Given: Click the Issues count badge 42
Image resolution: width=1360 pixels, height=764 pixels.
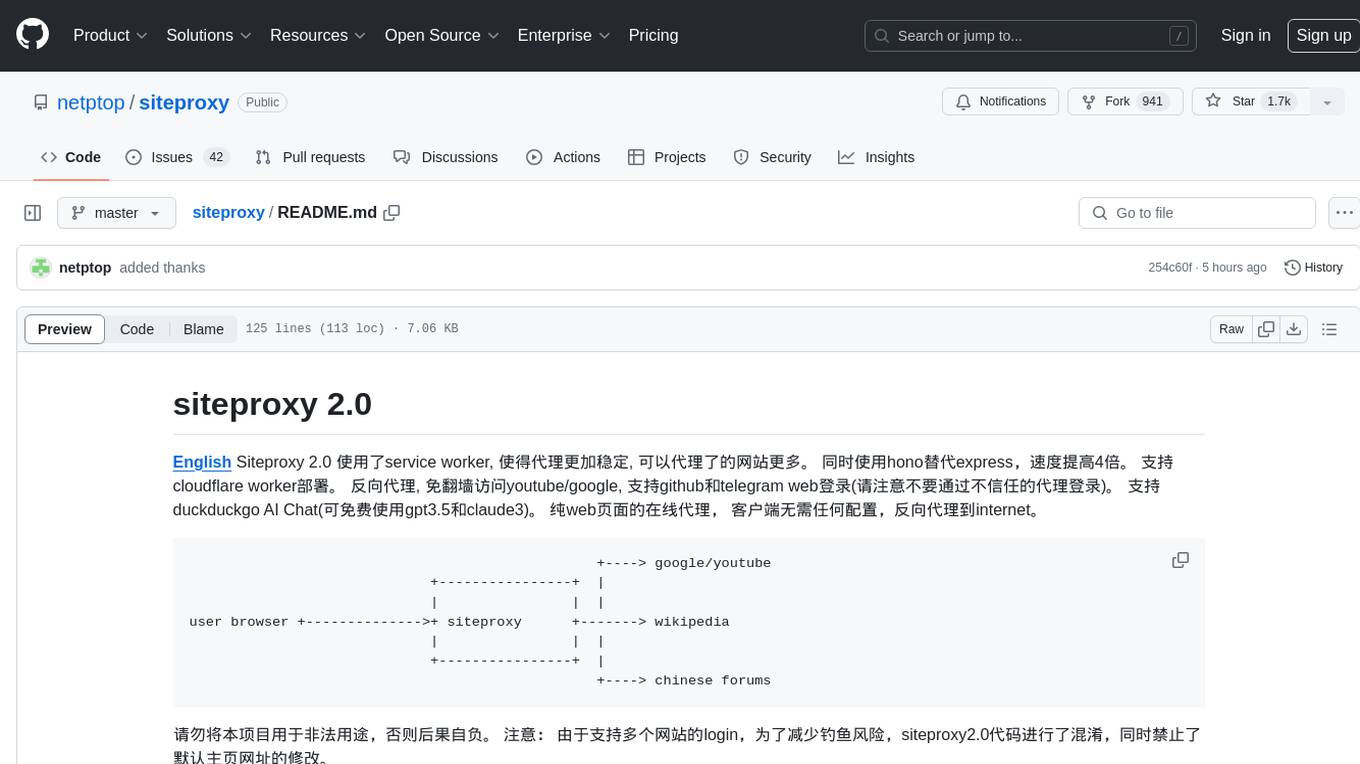Looking at the screenshot, I should tap(215, 157).
